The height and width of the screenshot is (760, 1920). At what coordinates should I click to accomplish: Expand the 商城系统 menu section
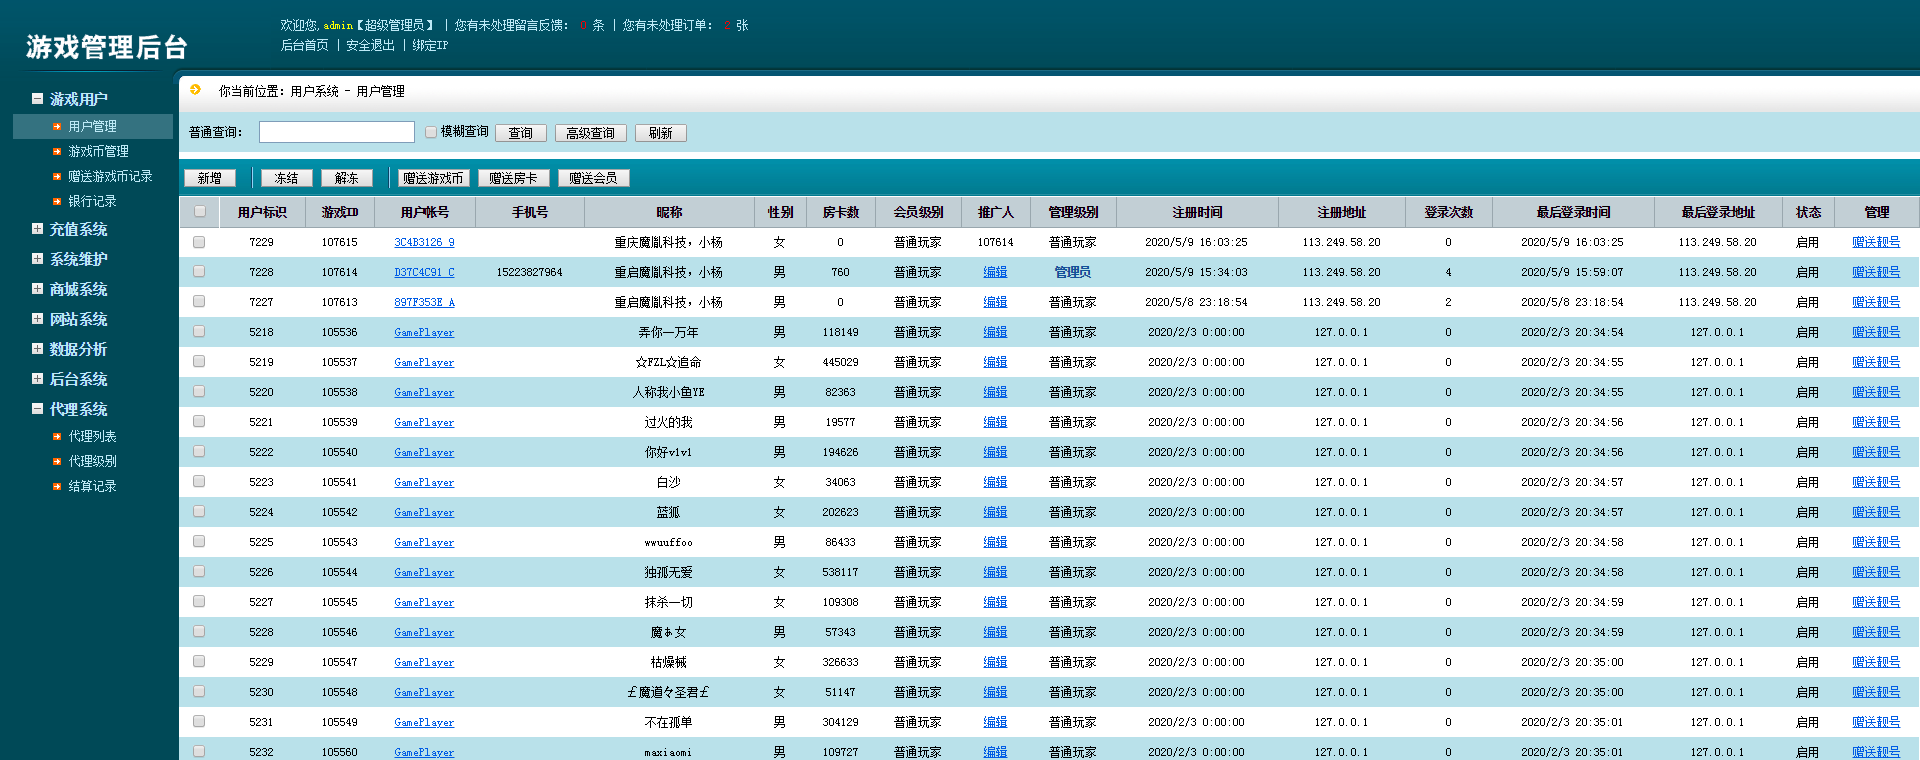(x=37, y=289)
